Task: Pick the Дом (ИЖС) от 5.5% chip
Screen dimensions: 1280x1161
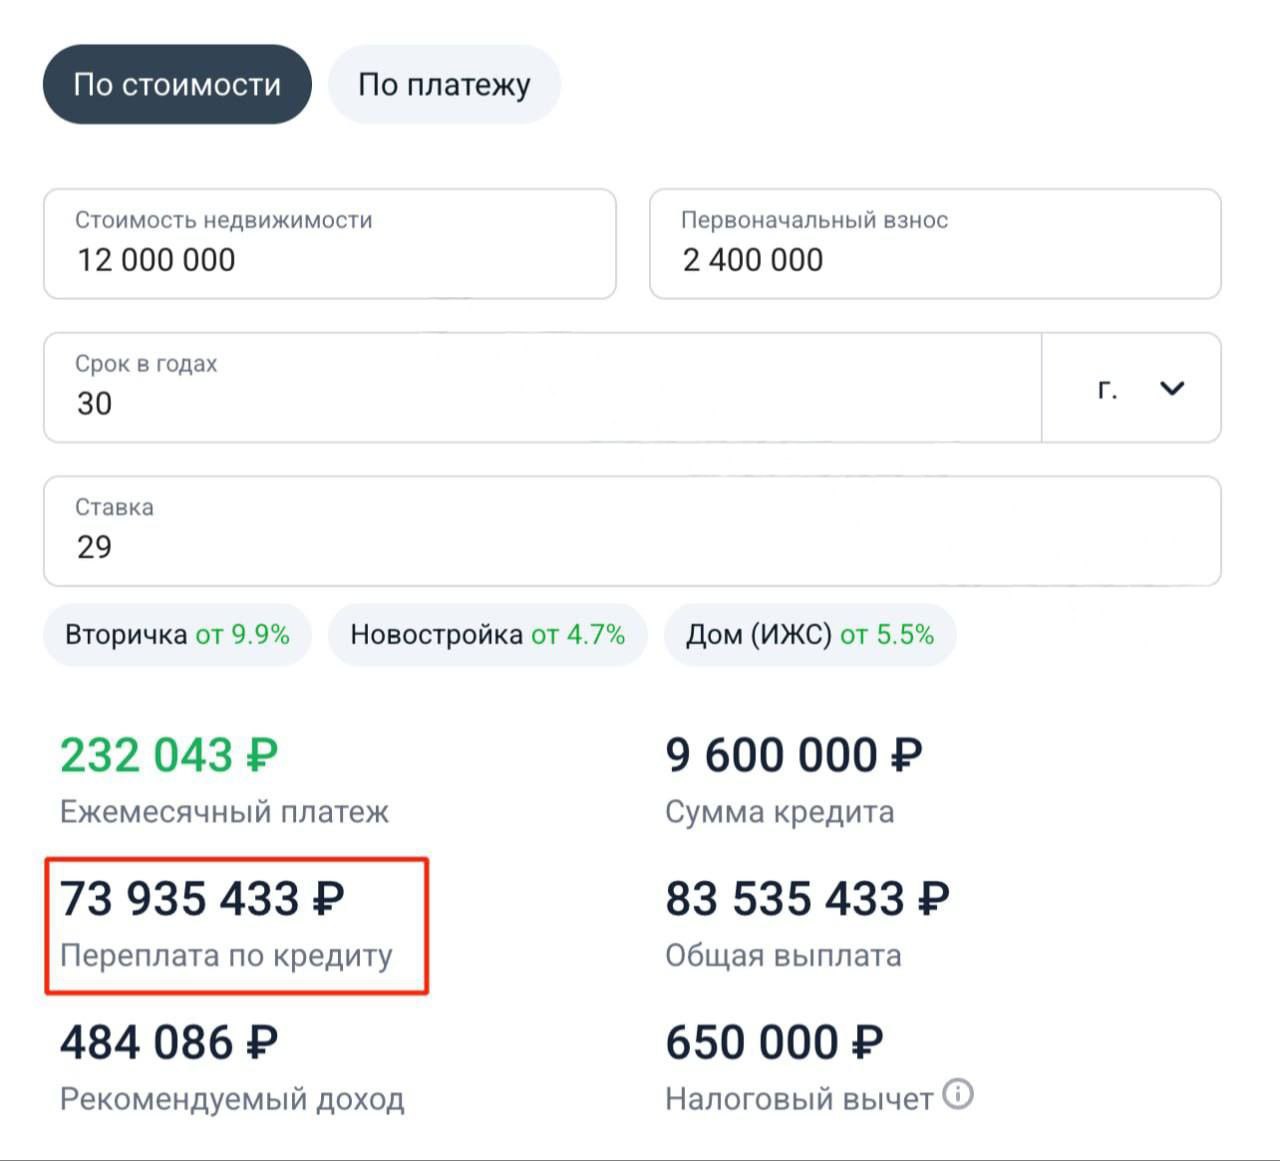Action: tap(809, 635)
